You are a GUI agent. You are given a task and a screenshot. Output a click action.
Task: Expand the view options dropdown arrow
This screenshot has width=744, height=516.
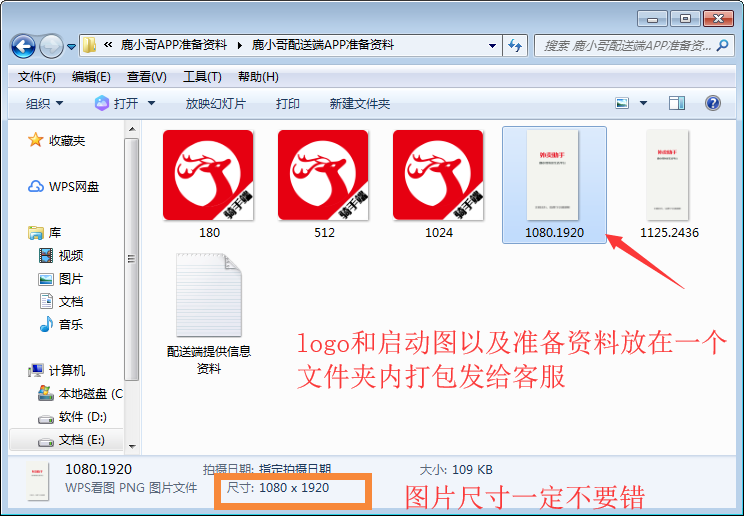[643, 103]
